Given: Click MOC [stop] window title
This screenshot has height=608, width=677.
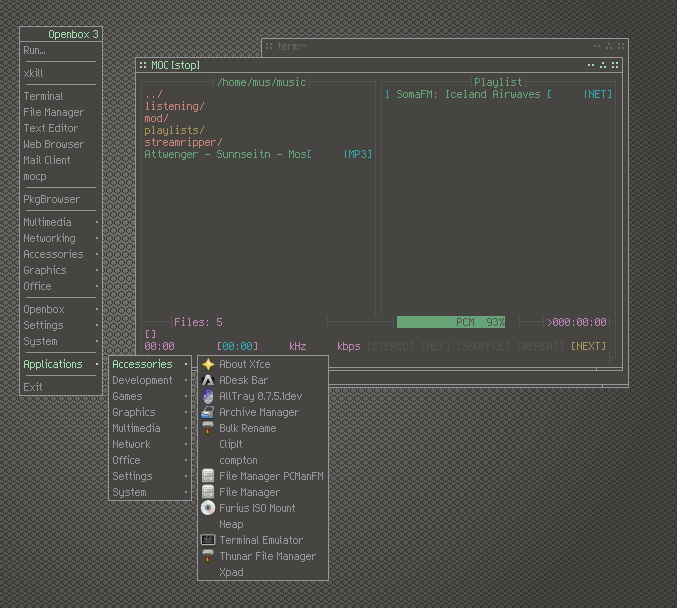Looking at the screenshot, I should [x=176, y=65].
